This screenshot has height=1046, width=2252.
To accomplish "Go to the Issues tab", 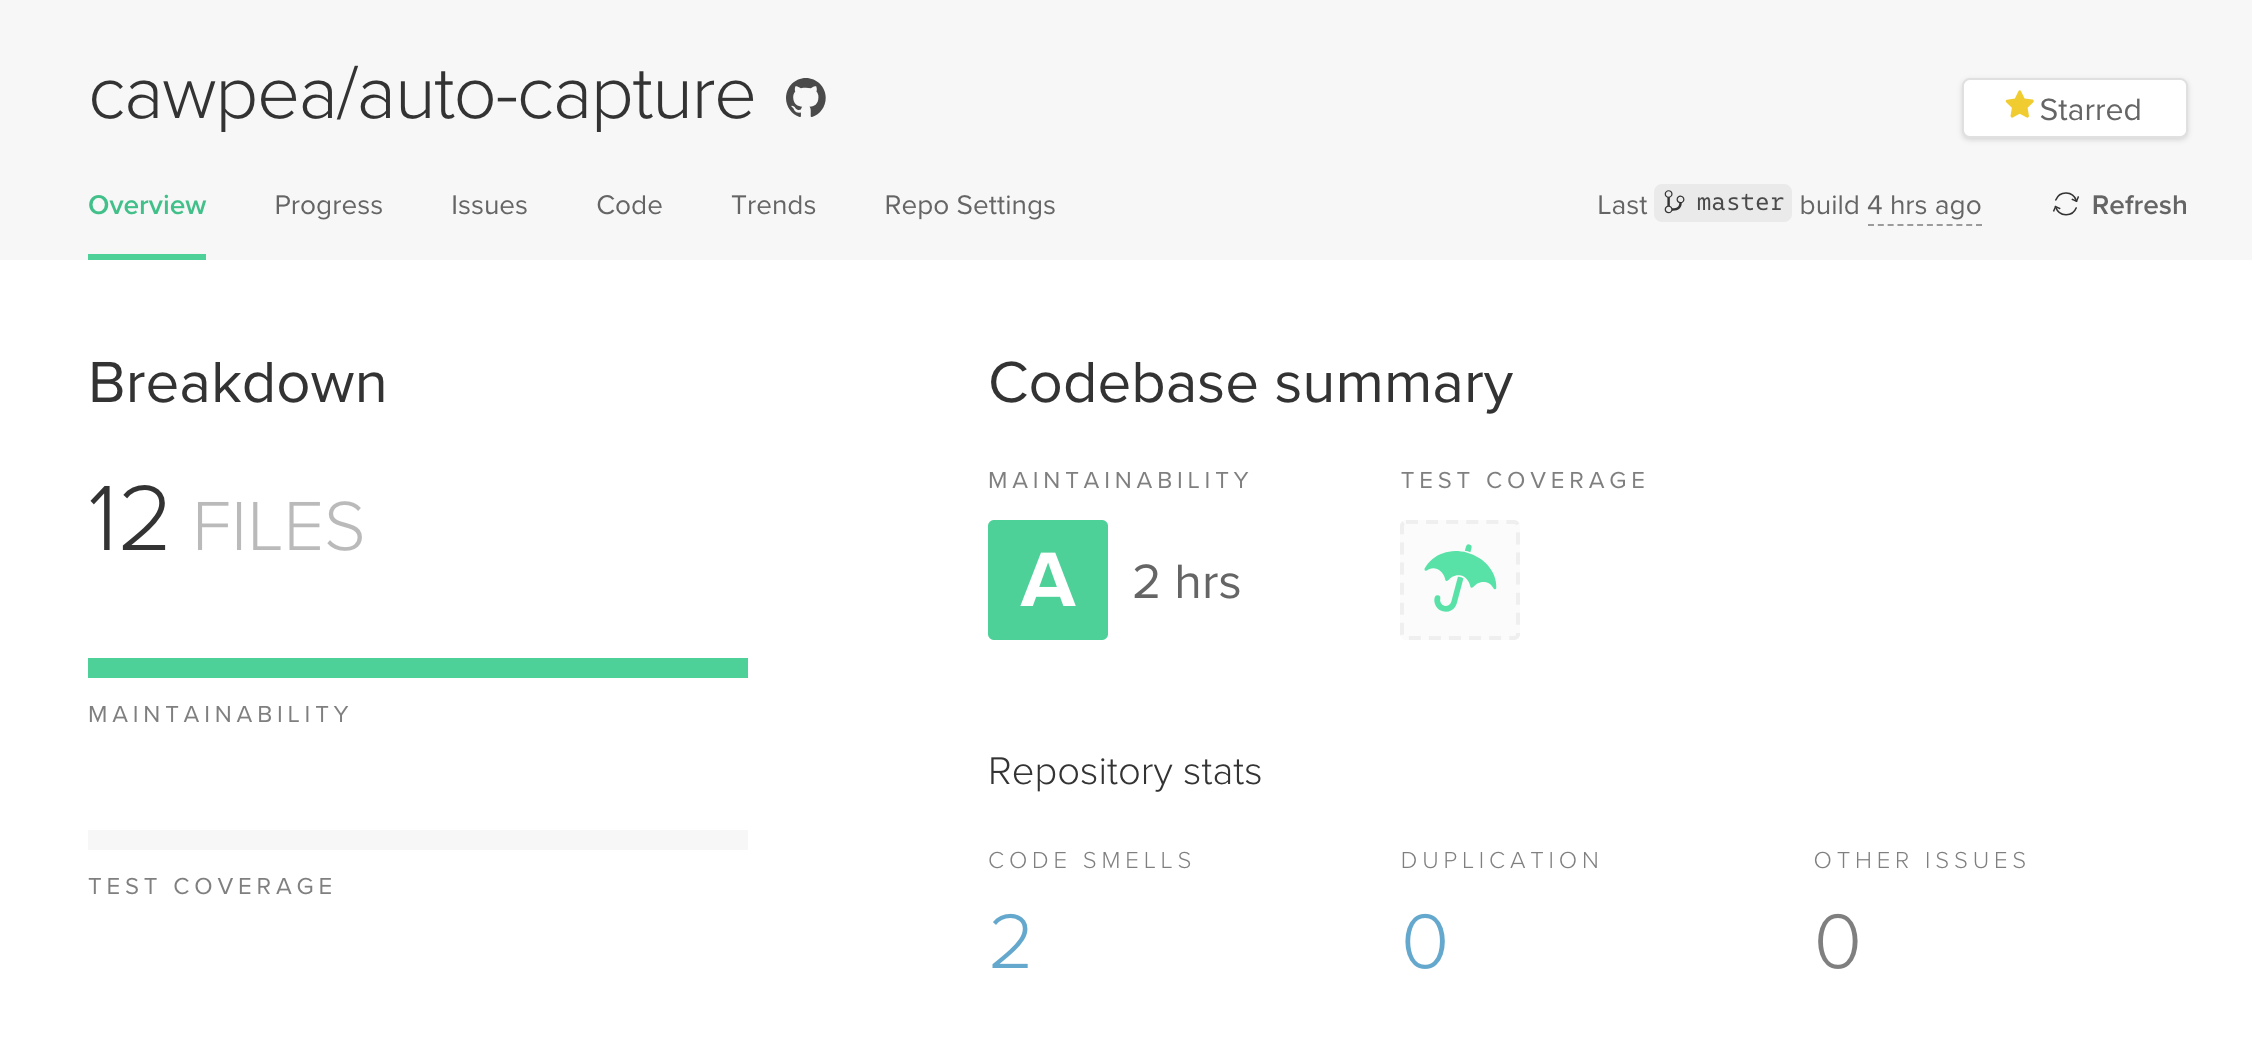I will (489, 205).
